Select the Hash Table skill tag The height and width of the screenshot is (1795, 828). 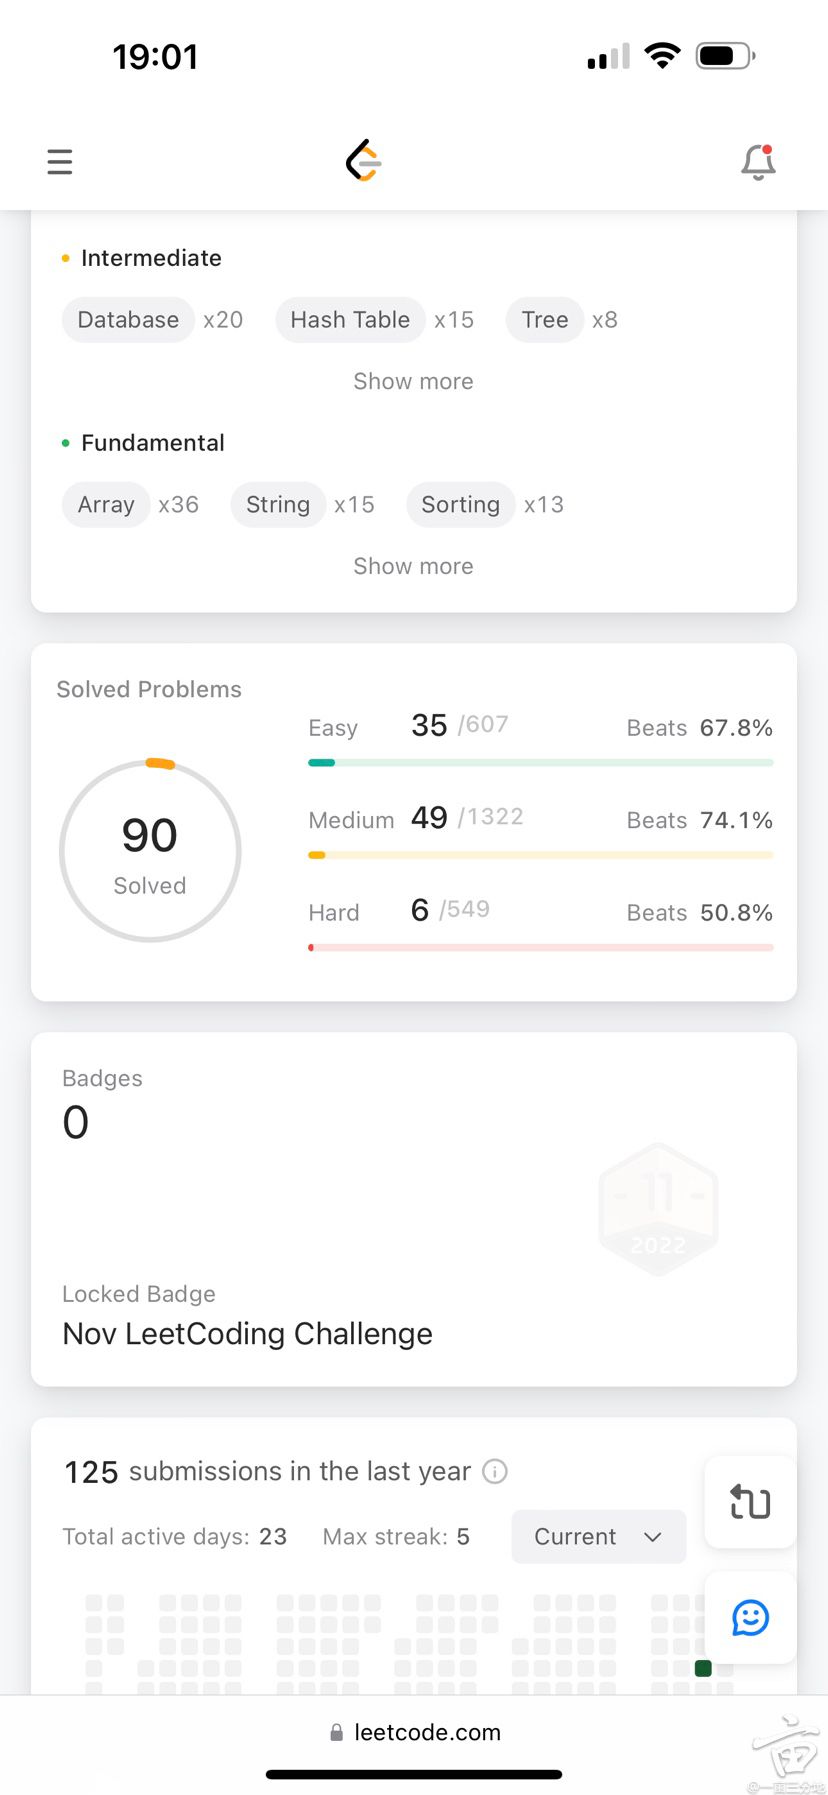(350, 320)
